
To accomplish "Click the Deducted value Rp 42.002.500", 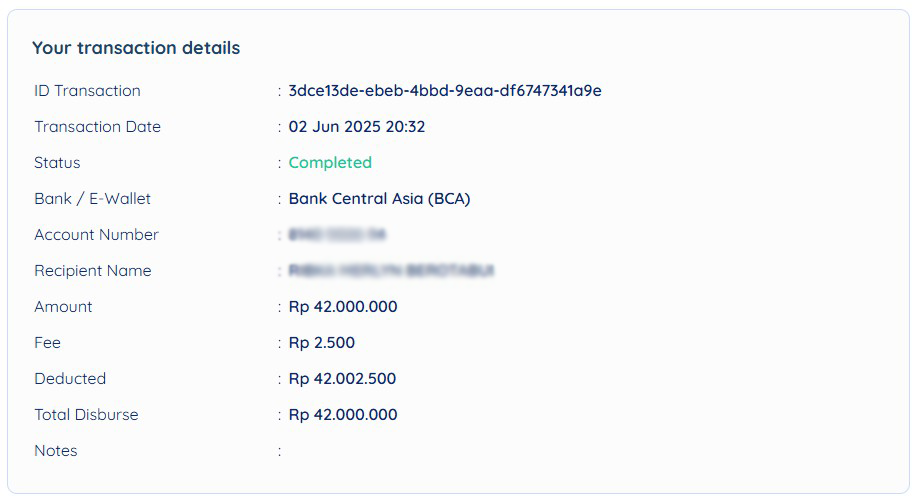I will coord(342,379).
